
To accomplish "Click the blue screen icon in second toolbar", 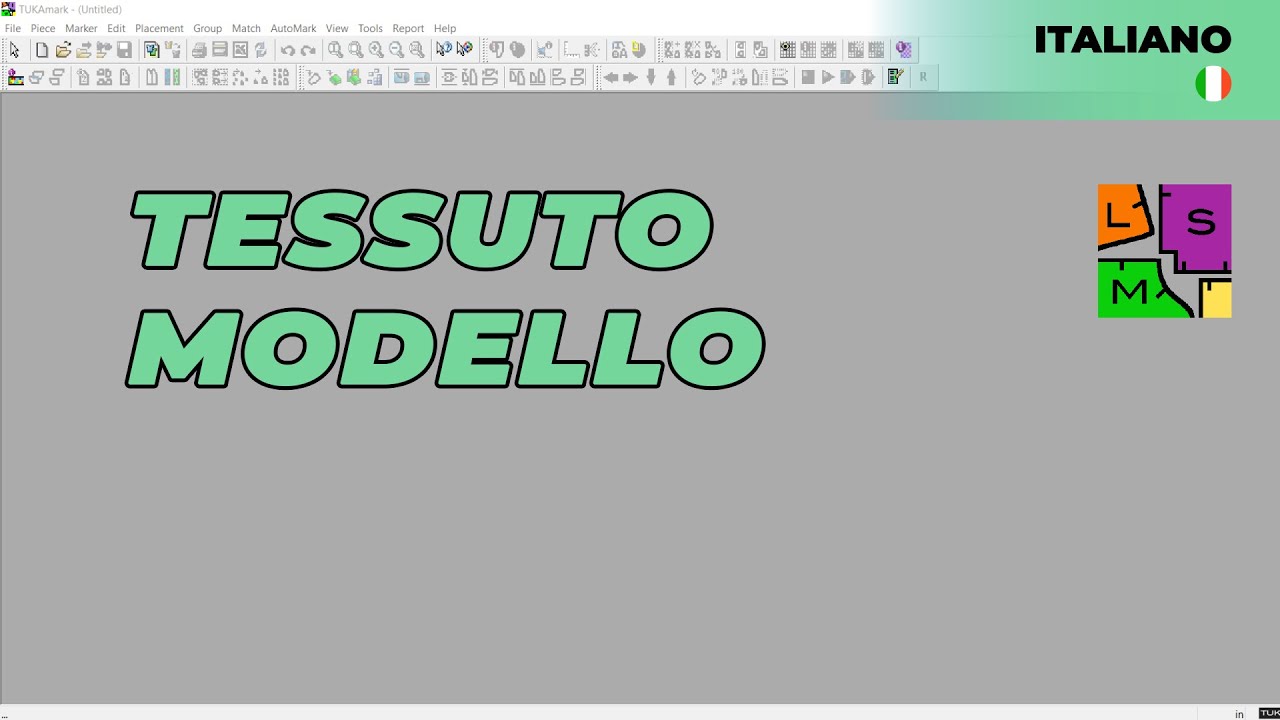I will tap(401, 77).
